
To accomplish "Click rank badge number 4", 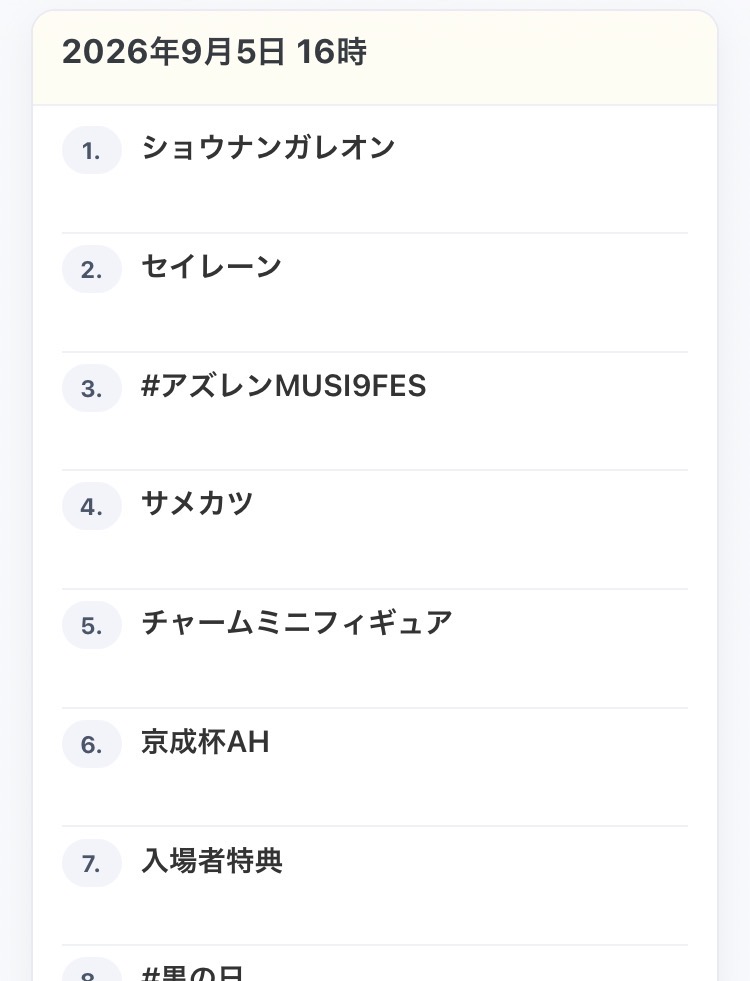I will pyautogui.click(x=91, y=506).
